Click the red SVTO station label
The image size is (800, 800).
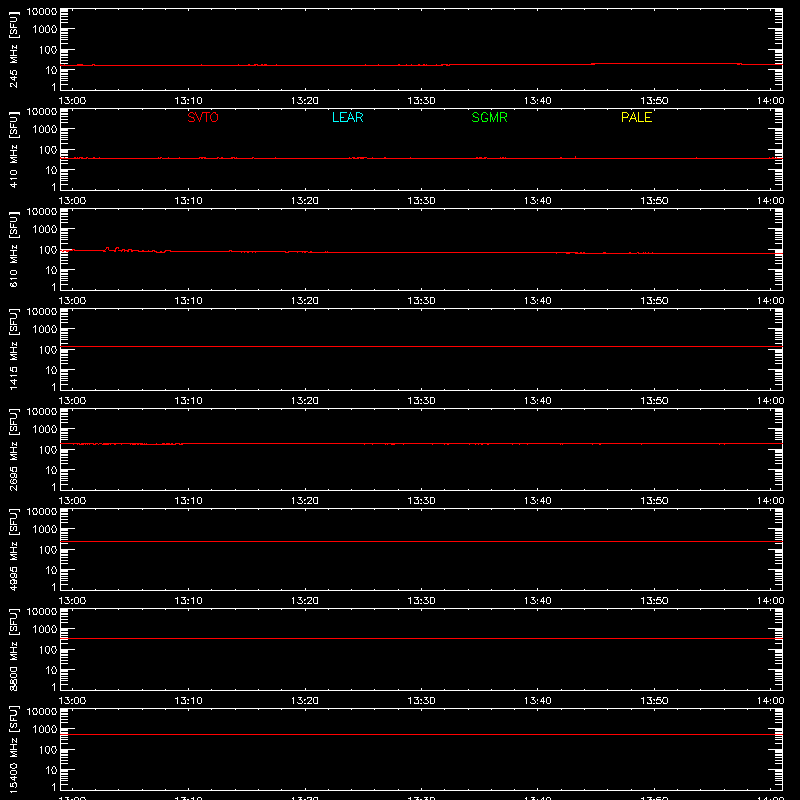[203, 117]
